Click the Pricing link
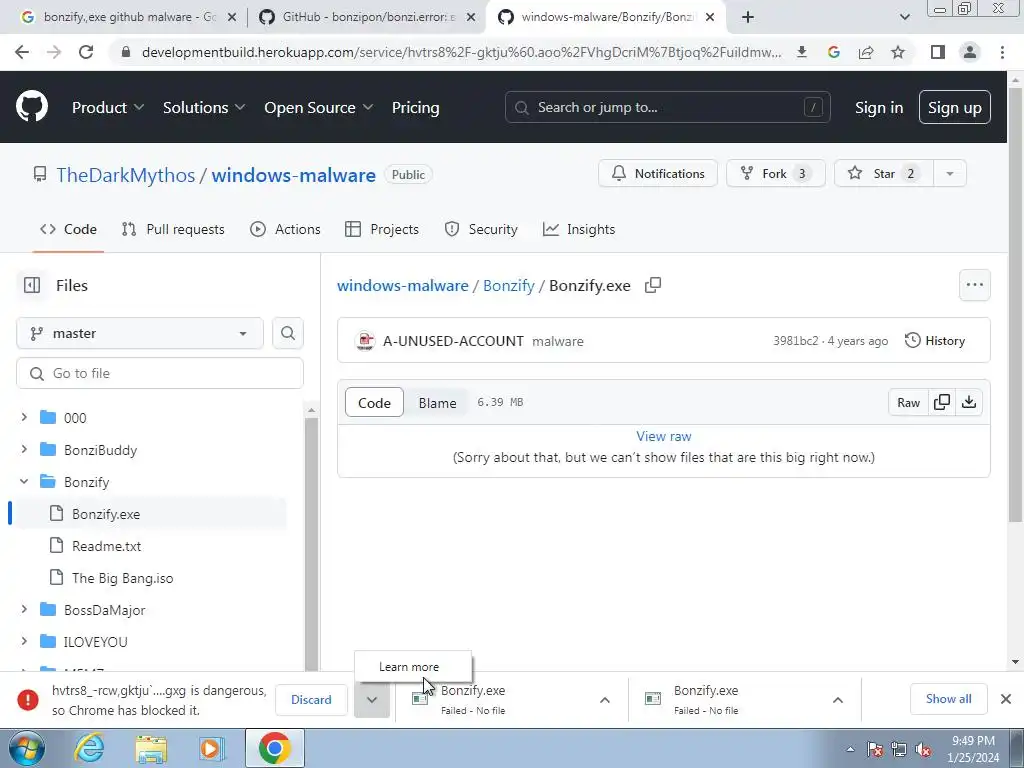Screen dimensions: 1024x768 (415, 108)
